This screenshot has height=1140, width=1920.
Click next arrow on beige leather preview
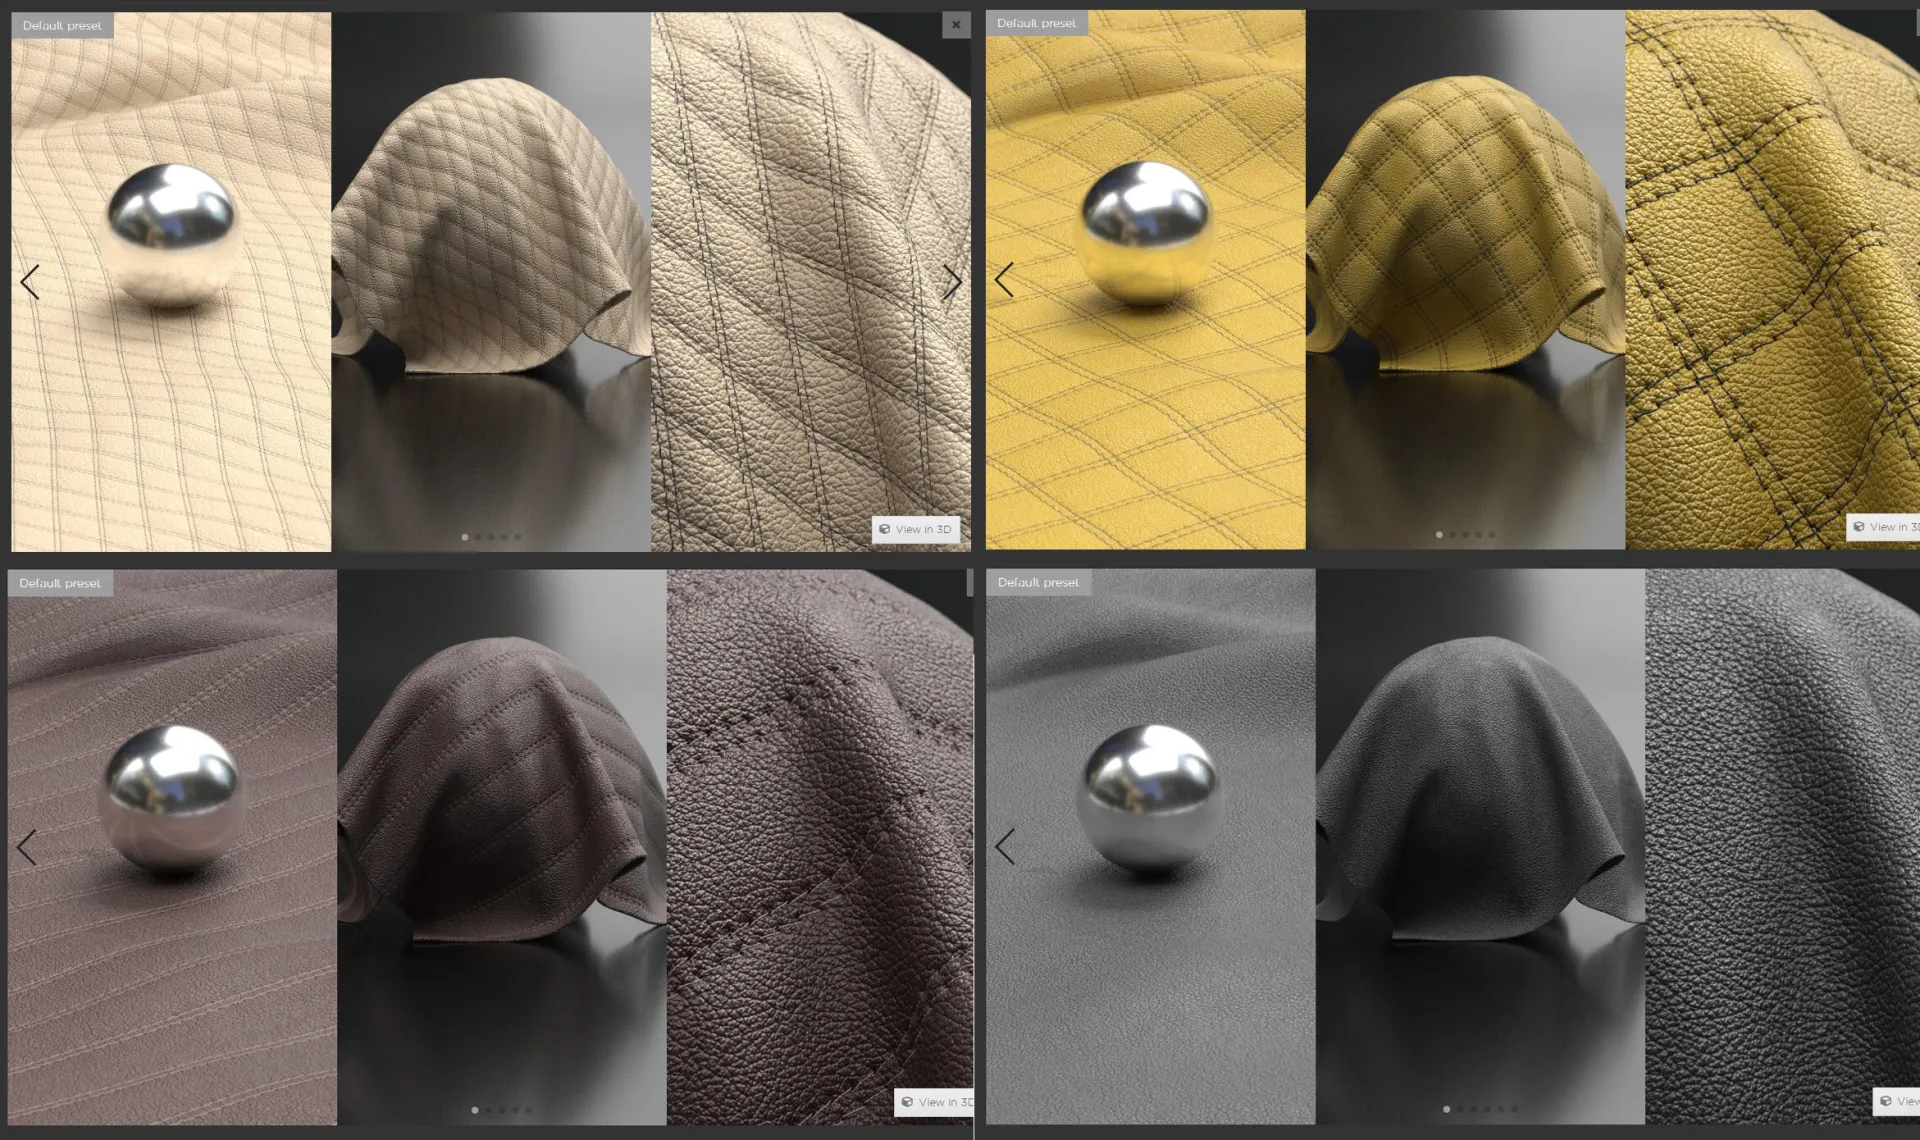click(951, 282)
